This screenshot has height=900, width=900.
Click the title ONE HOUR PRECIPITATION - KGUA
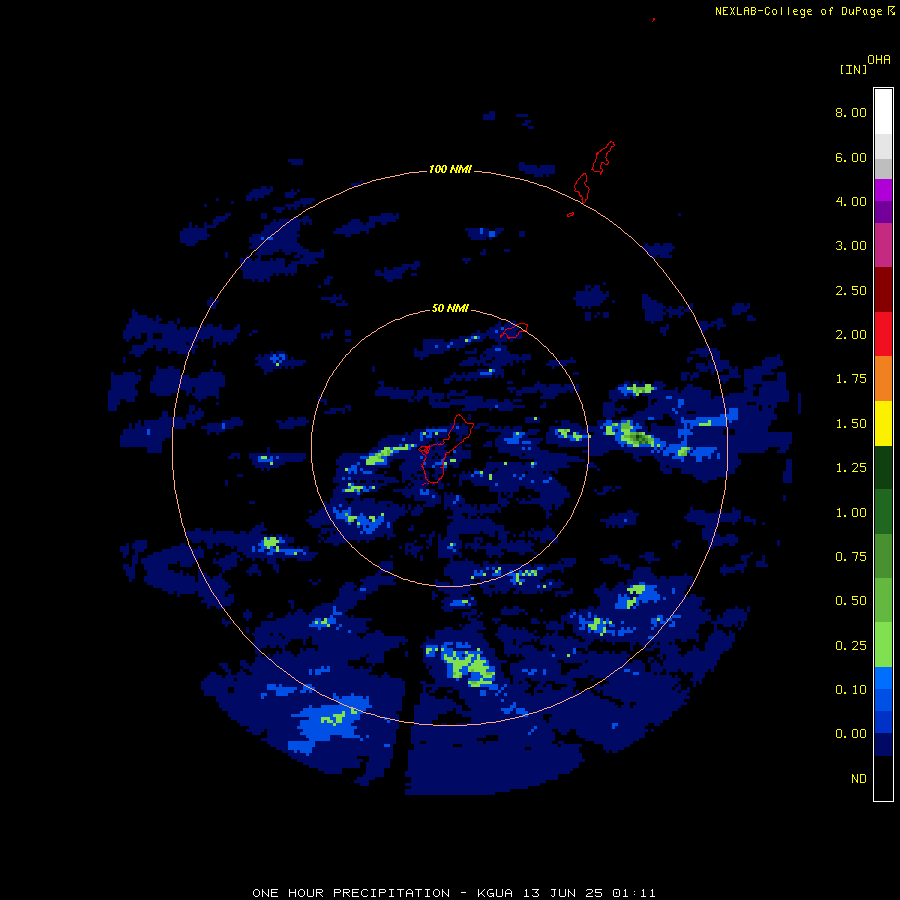point(384,893)
